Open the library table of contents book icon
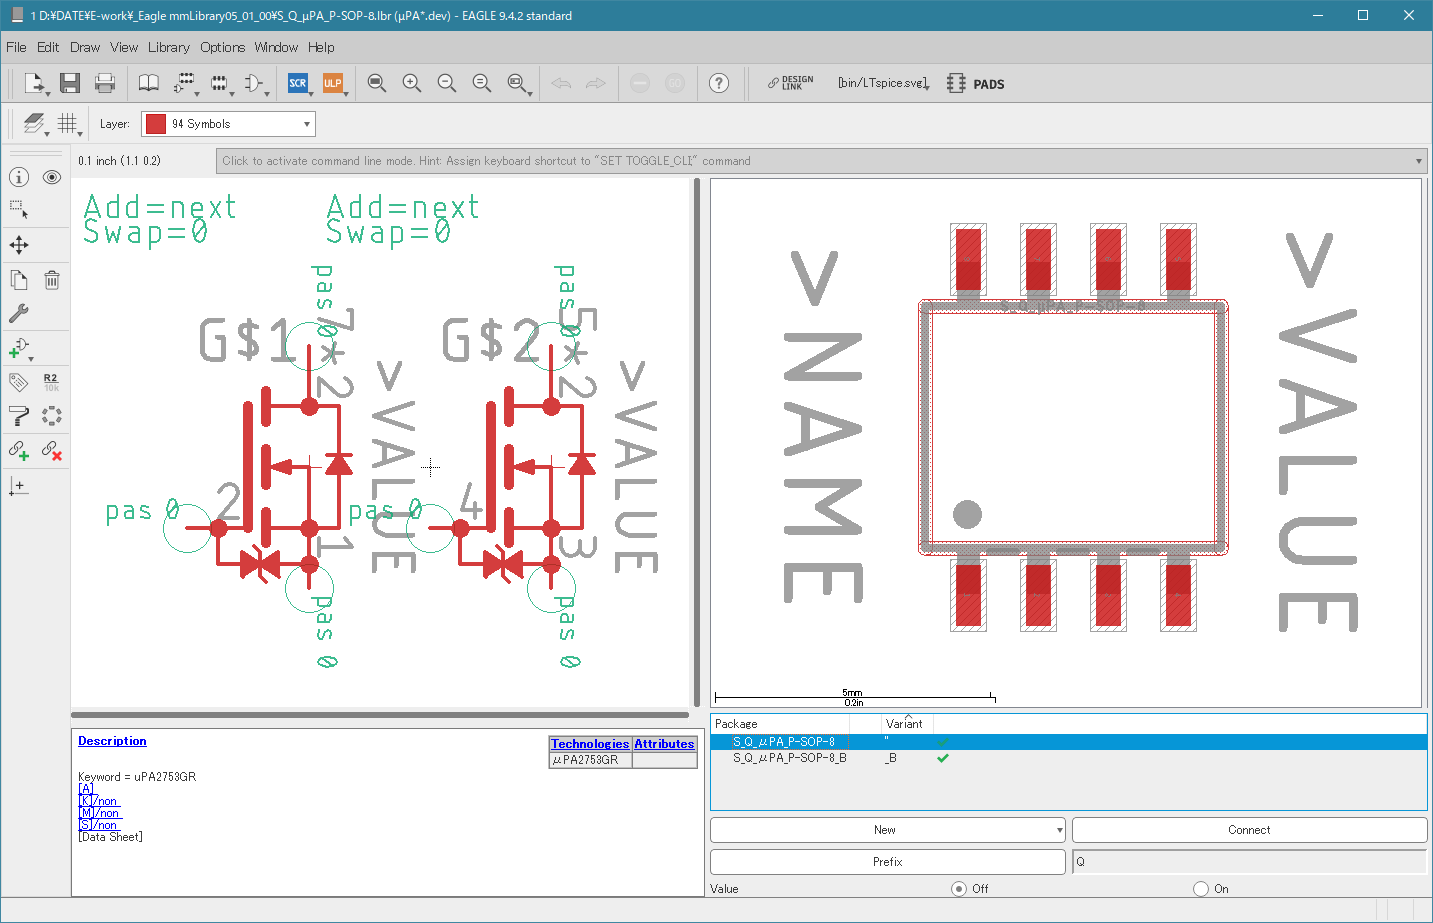Viewport: 1433px width, 923px height. pos(148,83)
